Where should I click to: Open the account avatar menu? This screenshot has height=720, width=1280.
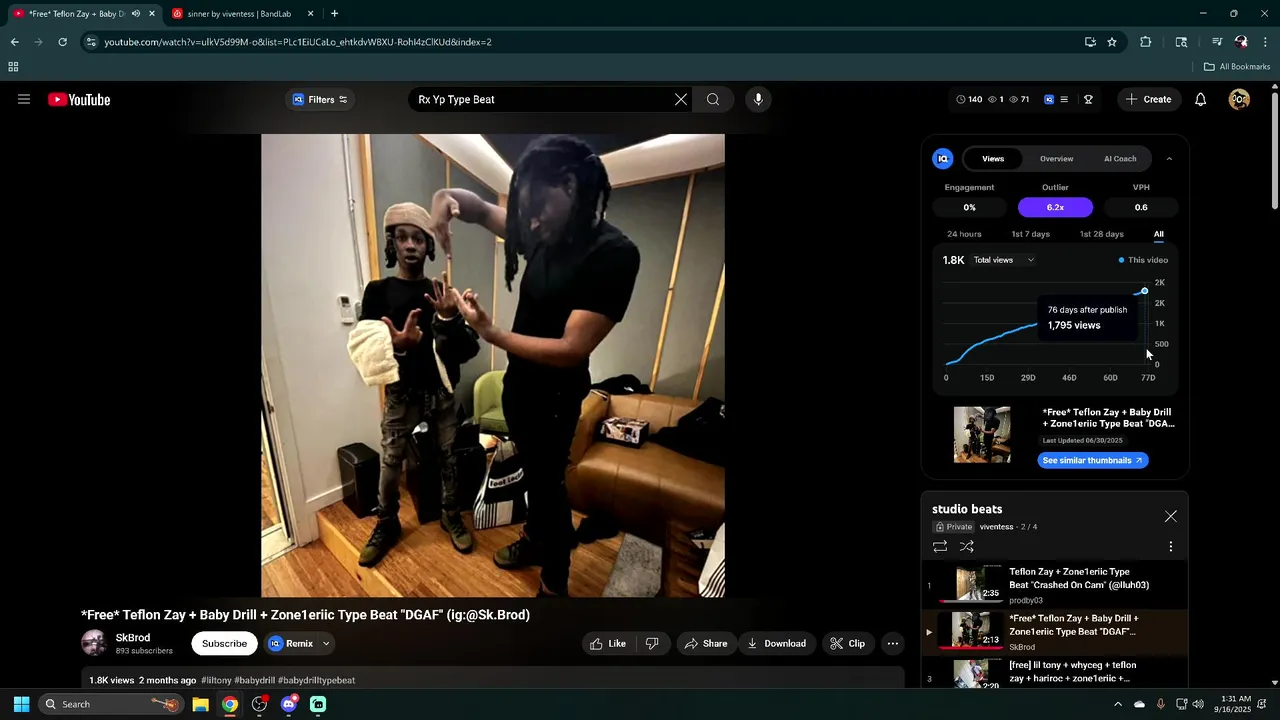click(x=1239, y=99)
